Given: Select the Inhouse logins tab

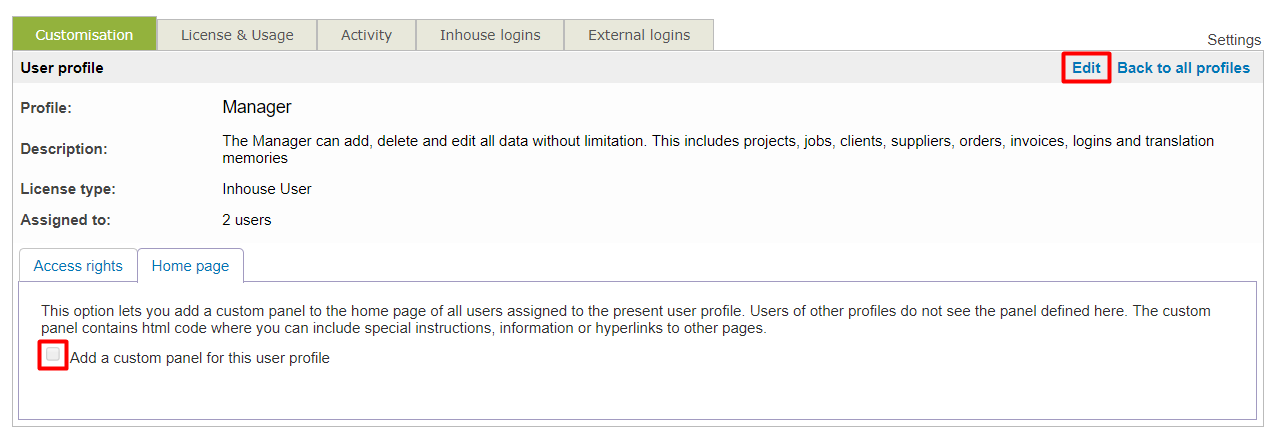Looking at the screenshot, I should coord(490,35).
